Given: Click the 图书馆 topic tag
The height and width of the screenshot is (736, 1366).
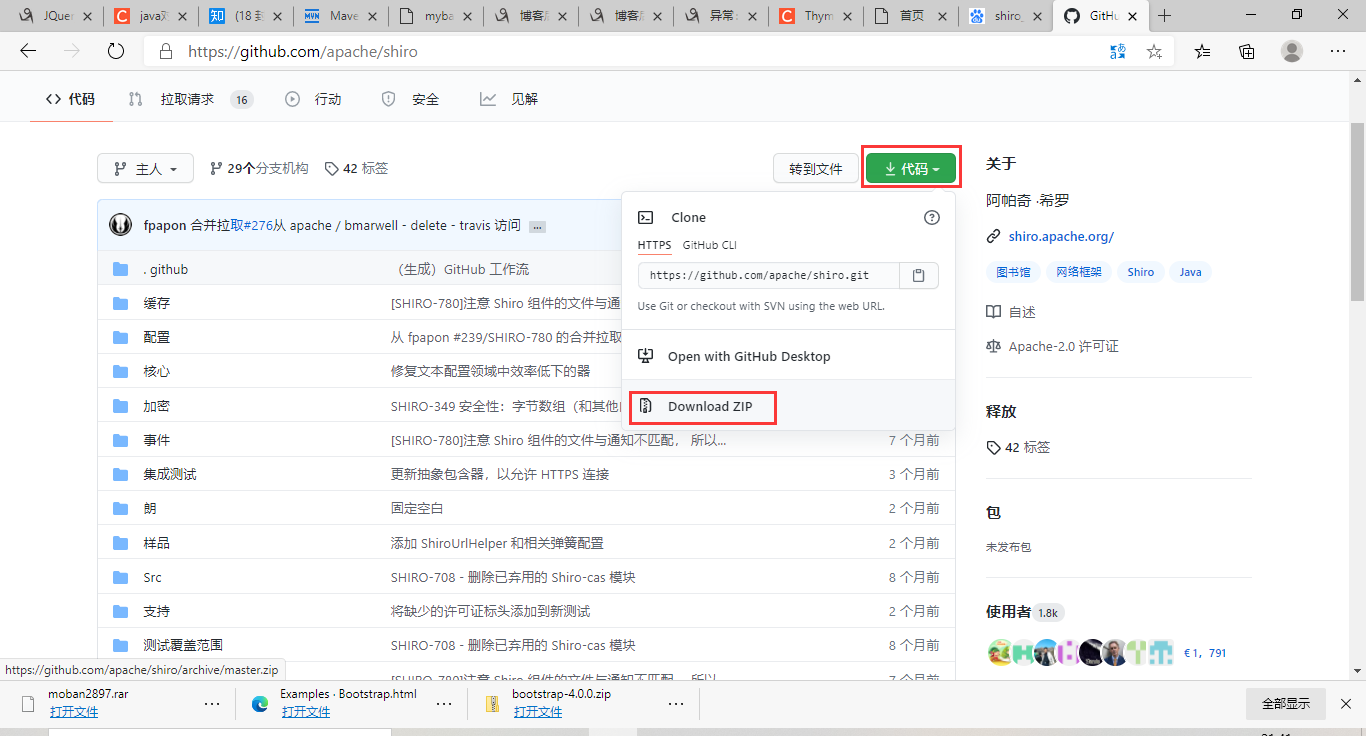Looking at the screenshot, I should [1012, 272].
